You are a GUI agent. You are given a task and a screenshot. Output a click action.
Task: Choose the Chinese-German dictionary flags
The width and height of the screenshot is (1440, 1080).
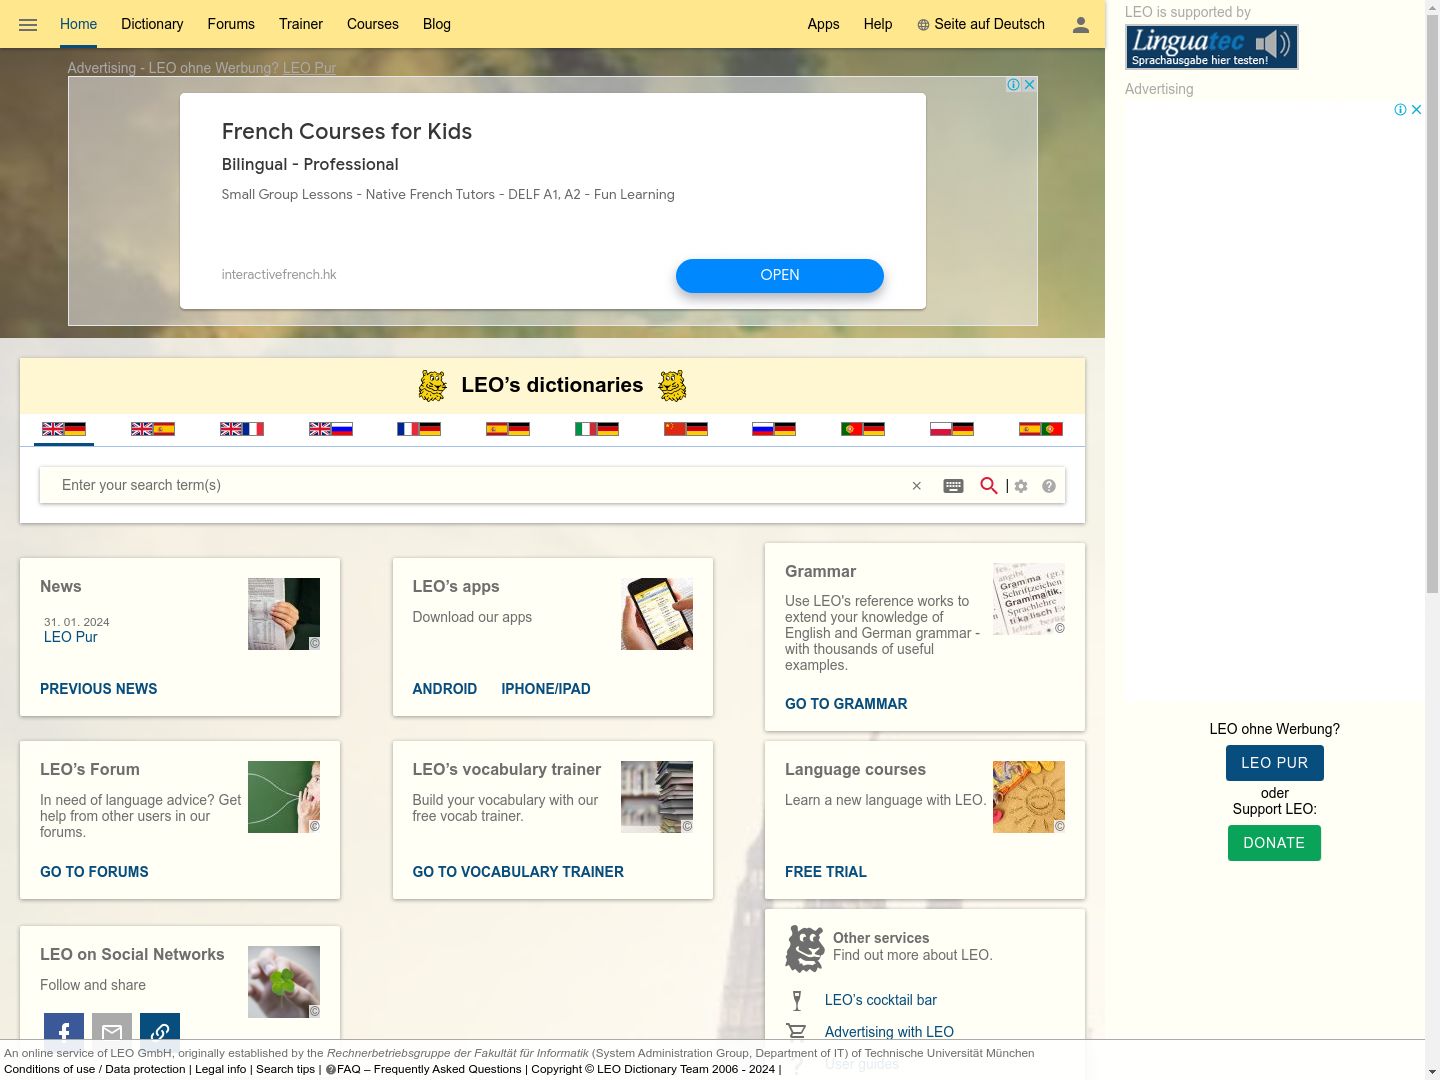(x=686, y=429)
